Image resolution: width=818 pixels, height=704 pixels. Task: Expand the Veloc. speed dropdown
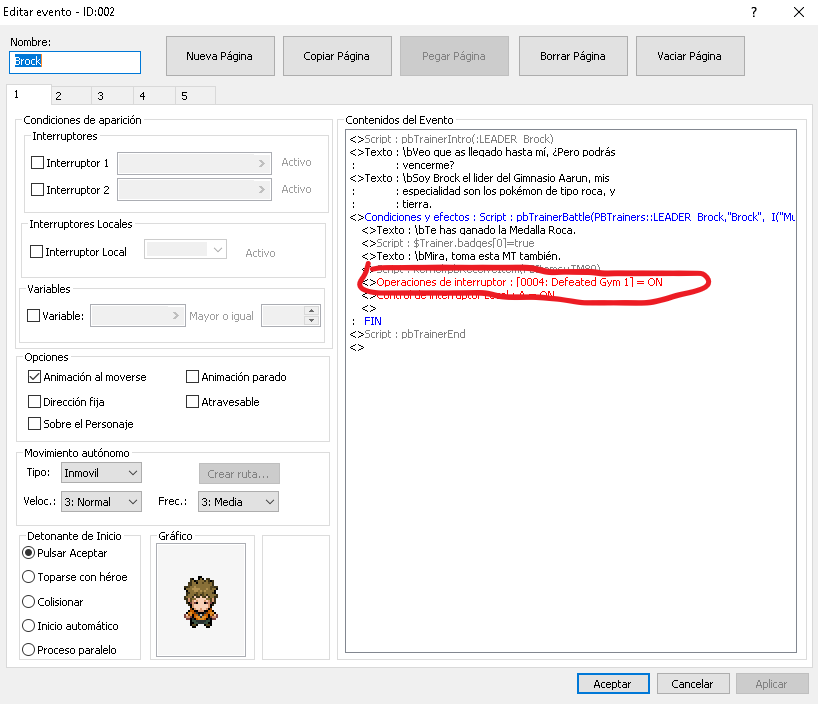tap(101, 501)
